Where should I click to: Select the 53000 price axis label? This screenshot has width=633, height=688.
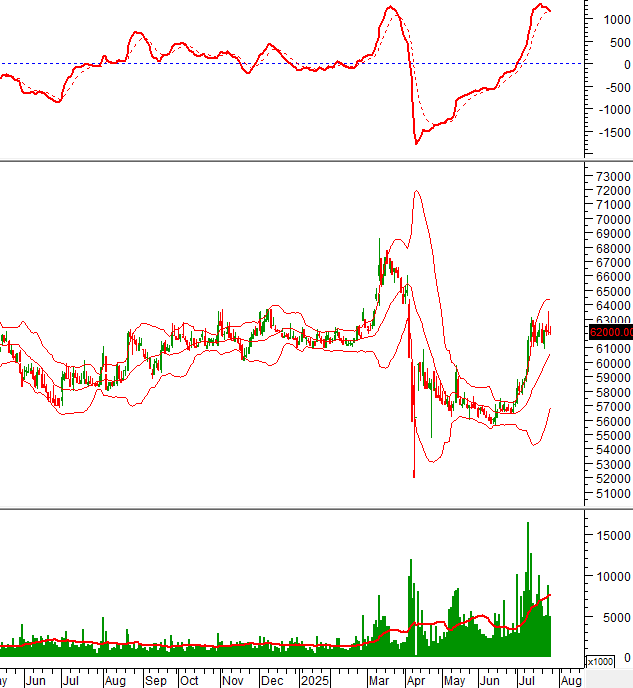pos(613,464)
